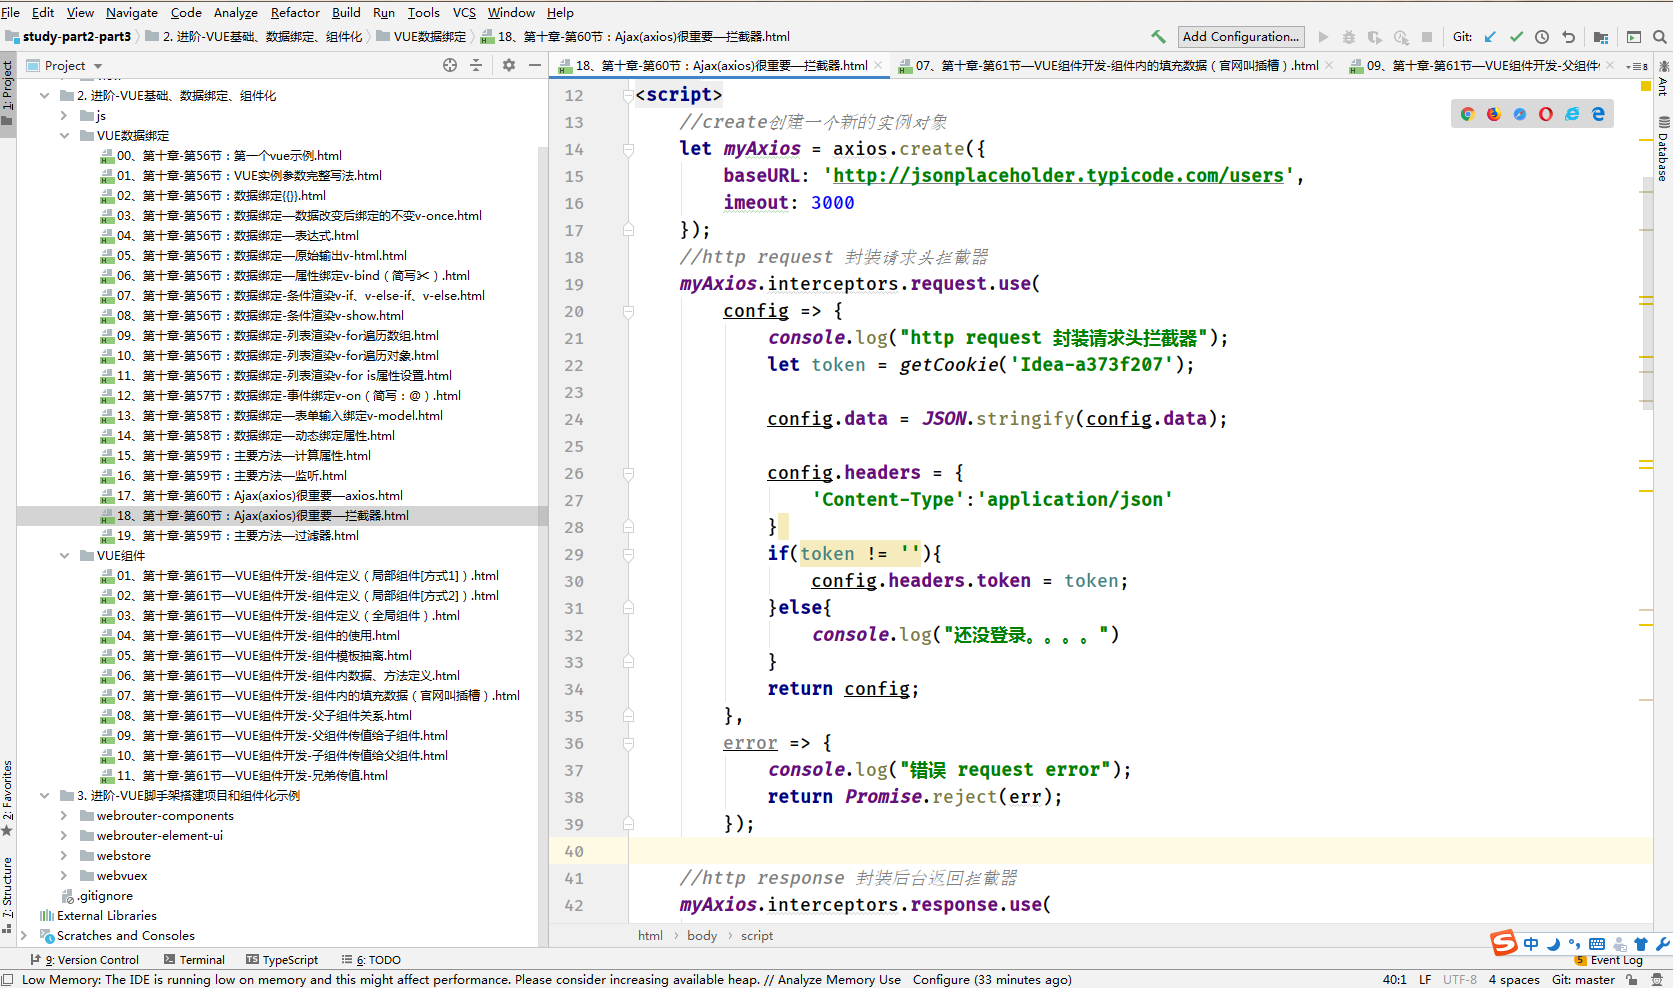Viewport: 1673px width, 988px height.
Task: Click the Search Everywhere magnifier icon
Action: coord(1660,37)
